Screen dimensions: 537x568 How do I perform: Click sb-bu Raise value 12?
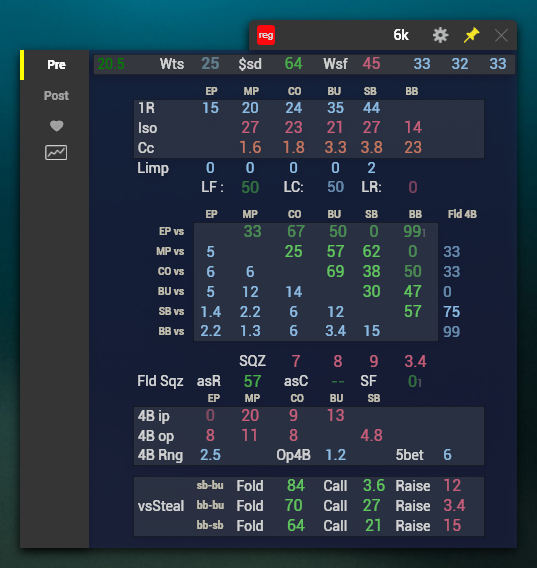pyautogui.click(x=452, y=486)
